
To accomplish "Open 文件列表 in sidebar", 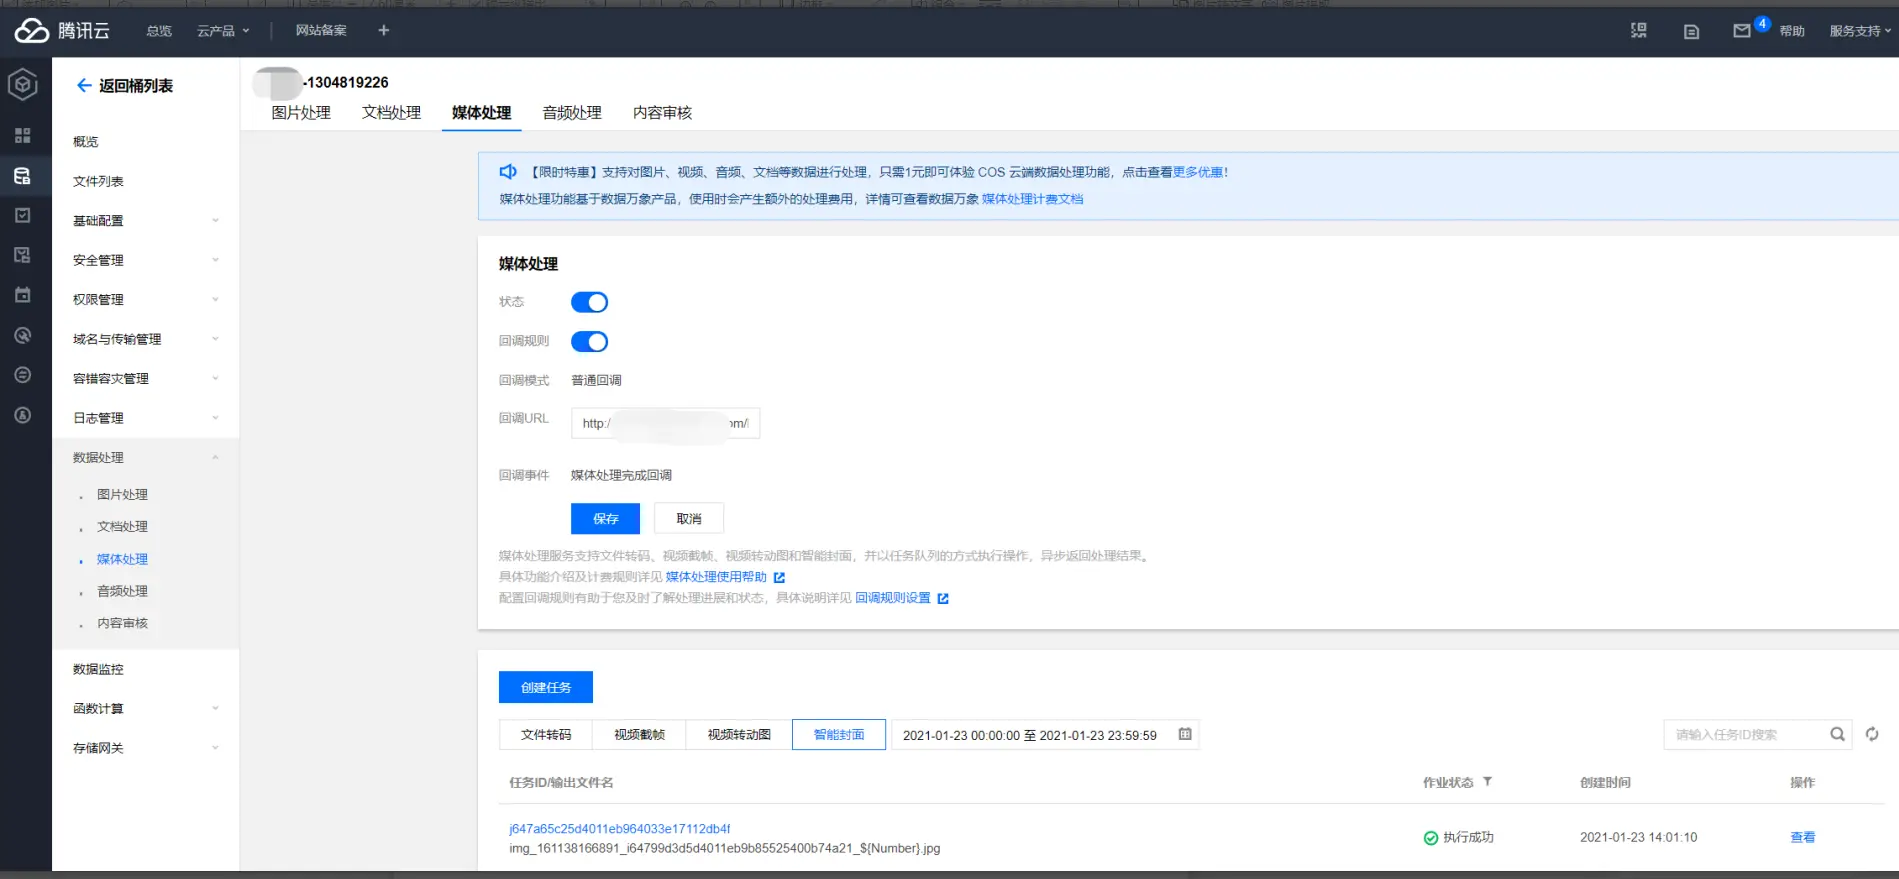I will [x=98, y=181].
